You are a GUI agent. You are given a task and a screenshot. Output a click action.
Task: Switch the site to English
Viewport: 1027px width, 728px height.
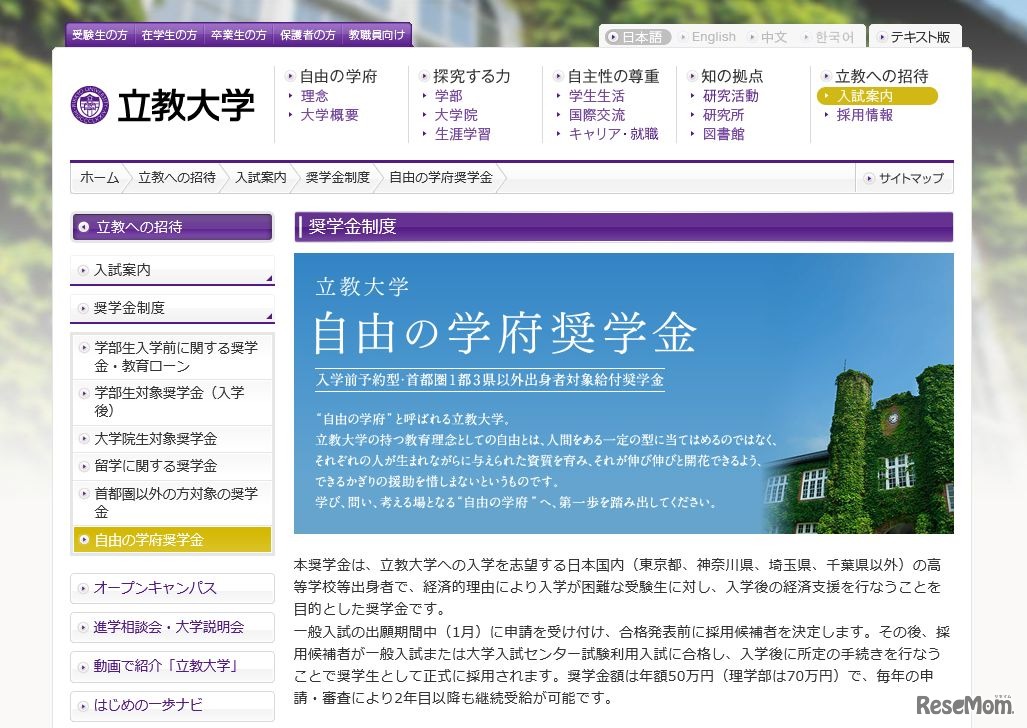coord(712,36)
